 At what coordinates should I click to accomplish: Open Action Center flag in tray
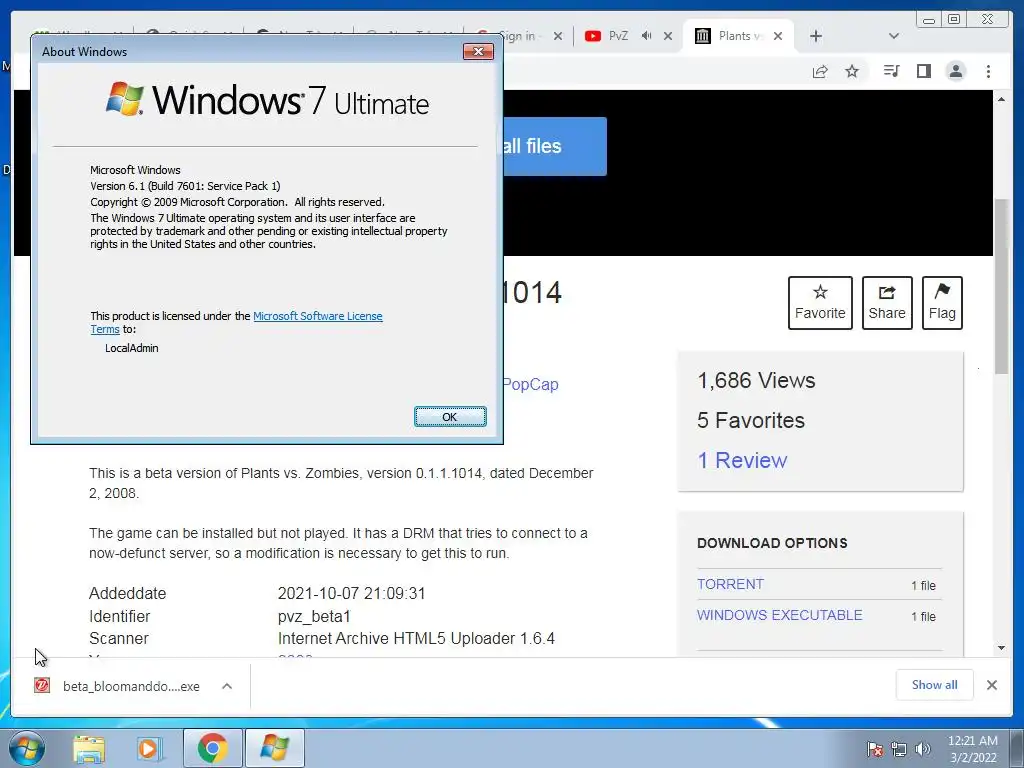coord(875,749)
